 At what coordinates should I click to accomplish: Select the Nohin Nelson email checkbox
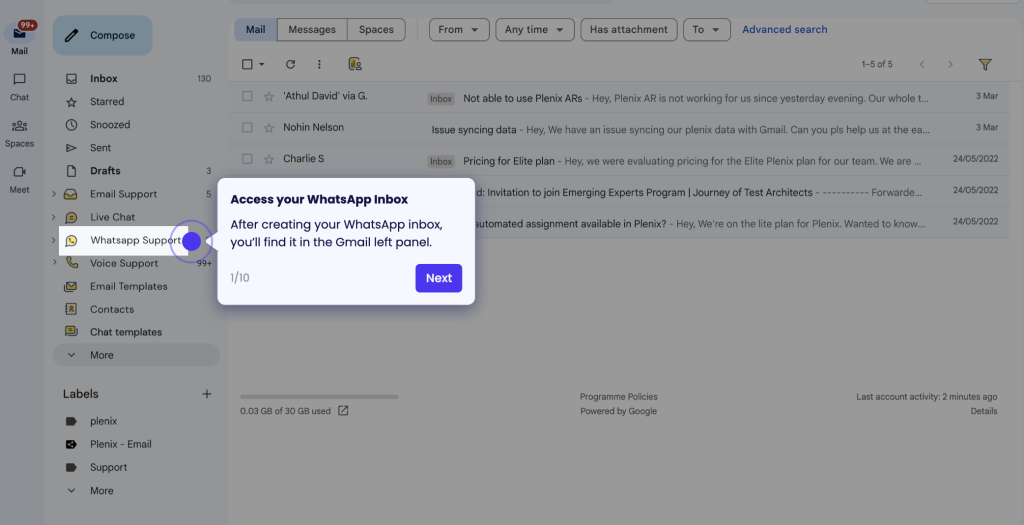tap(247, 127)
